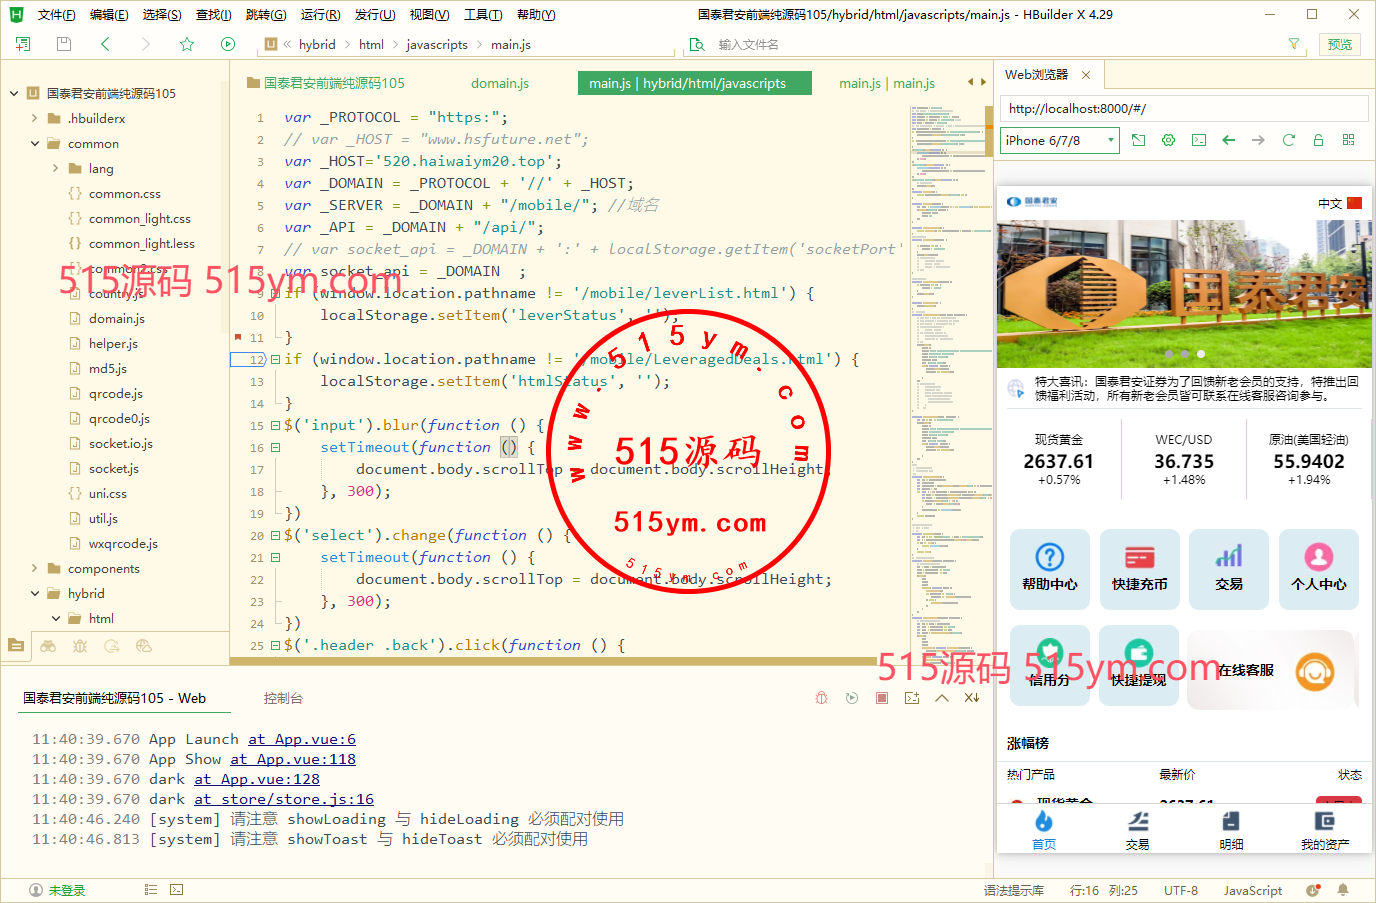Toggle fold on line 15 code block

click(275, 426)
